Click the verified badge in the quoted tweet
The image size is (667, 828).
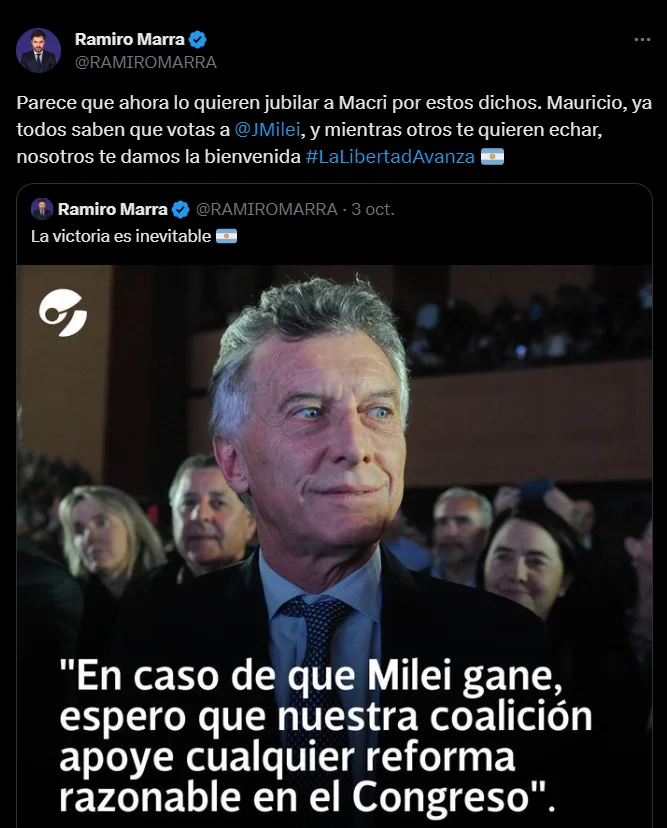[181, 210]
